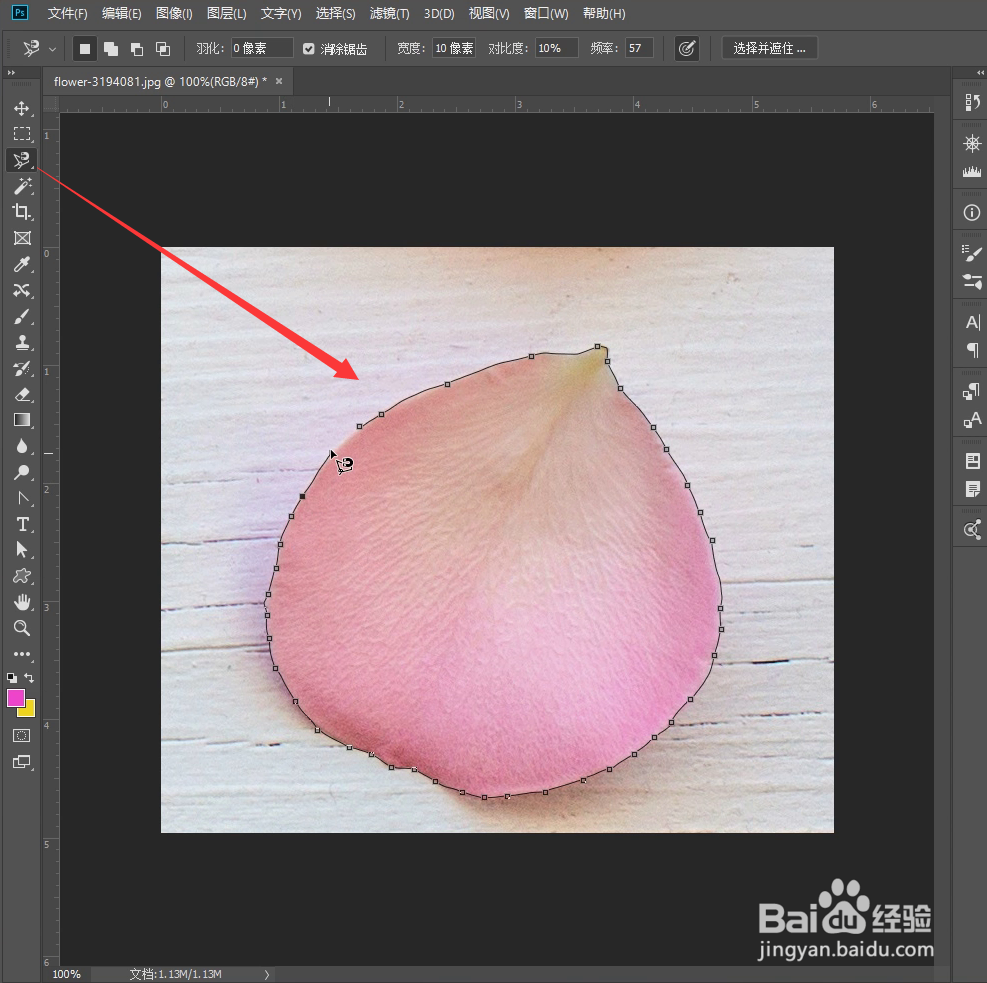Select the Move tool
Screen dimensions: 987x983
pyautogui.click(x=21, y=108)
